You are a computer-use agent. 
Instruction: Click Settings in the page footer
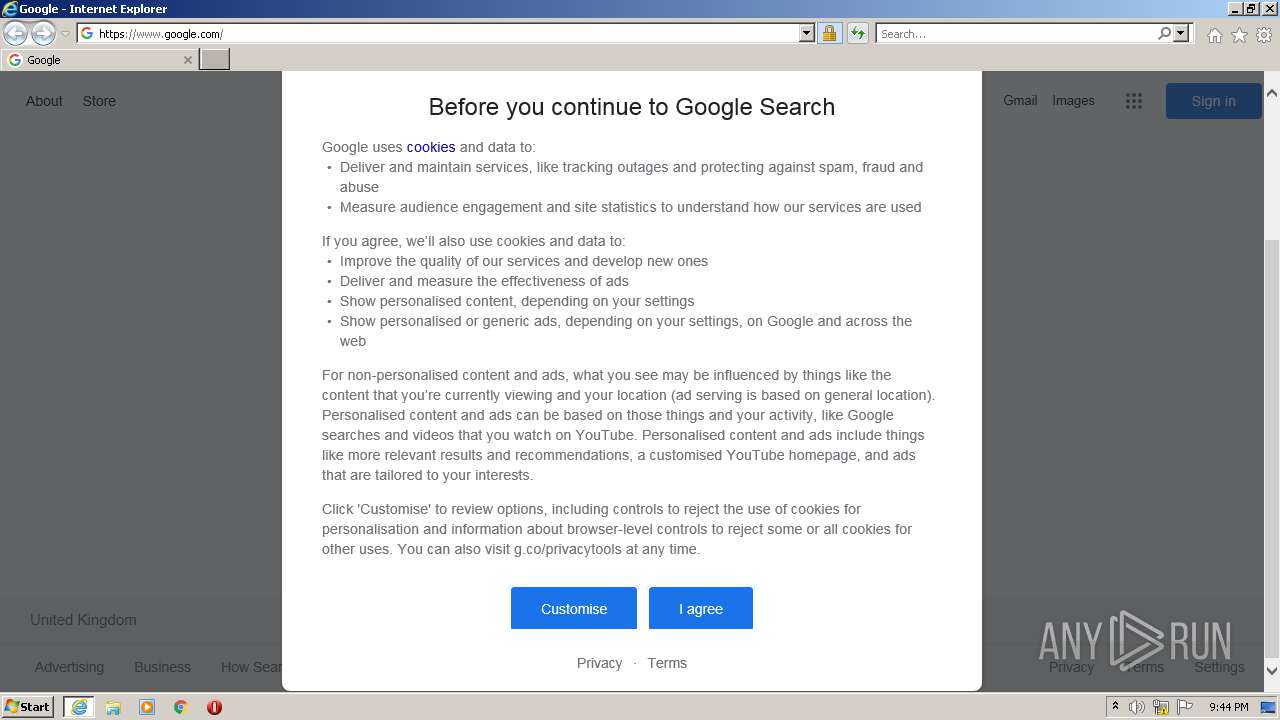(x=1219, y=667)
